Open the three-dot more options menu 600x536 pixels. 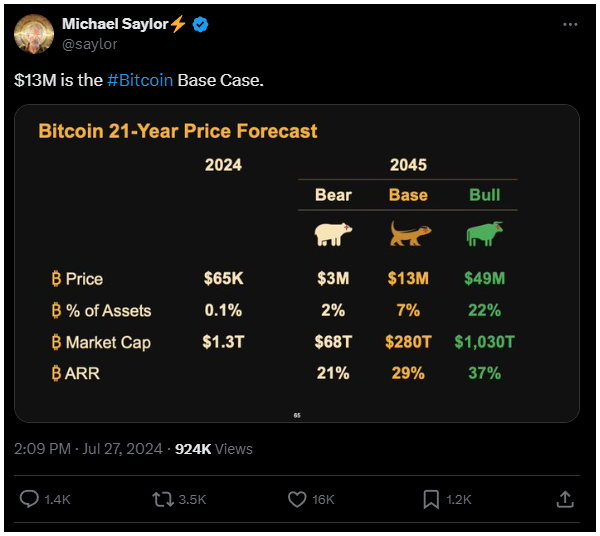(570, 24)
